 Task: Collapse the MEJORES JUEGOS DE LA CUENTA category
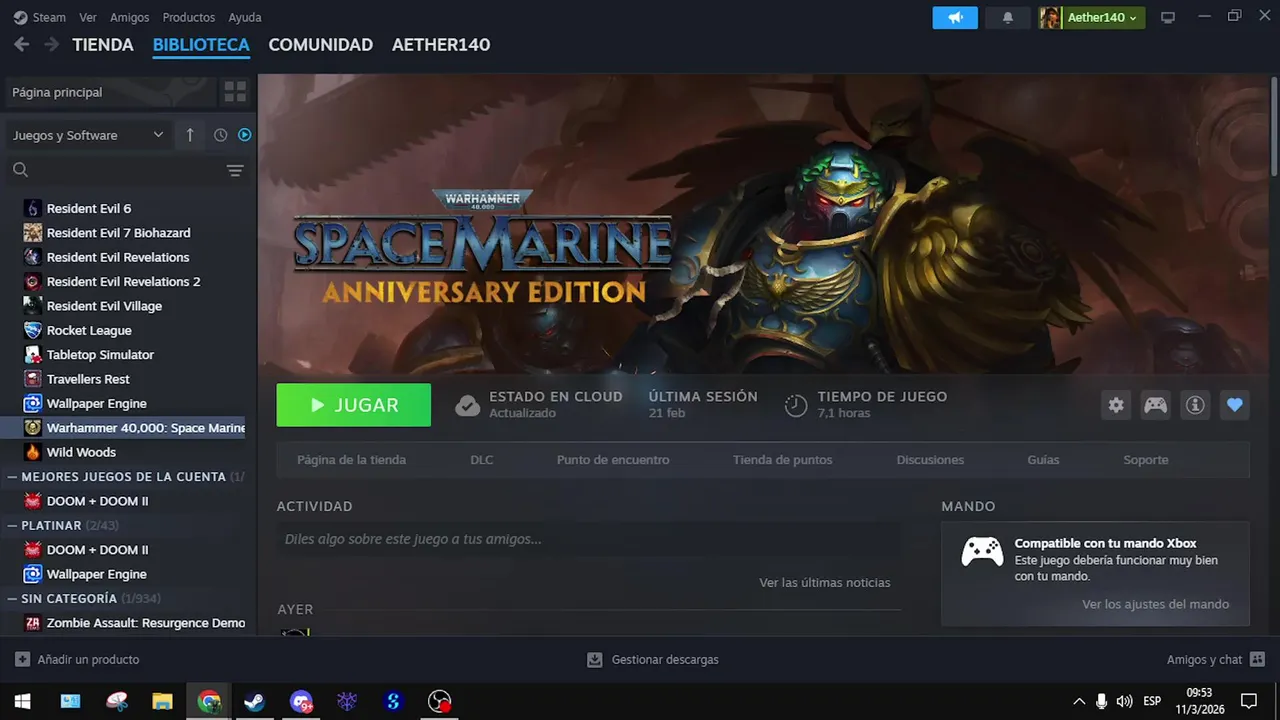click(12, 477)
